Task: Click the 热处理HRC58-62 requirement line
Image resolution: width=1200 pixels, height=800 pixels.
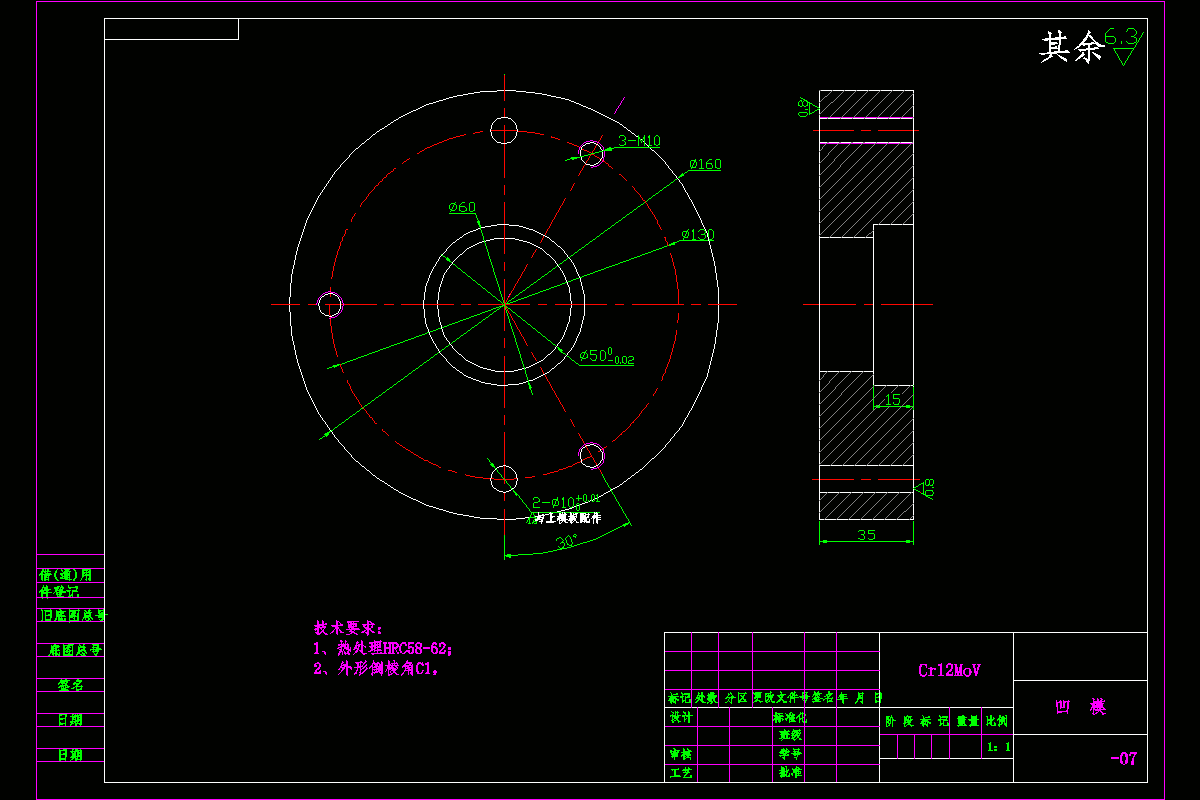Action: click(383, 648)
